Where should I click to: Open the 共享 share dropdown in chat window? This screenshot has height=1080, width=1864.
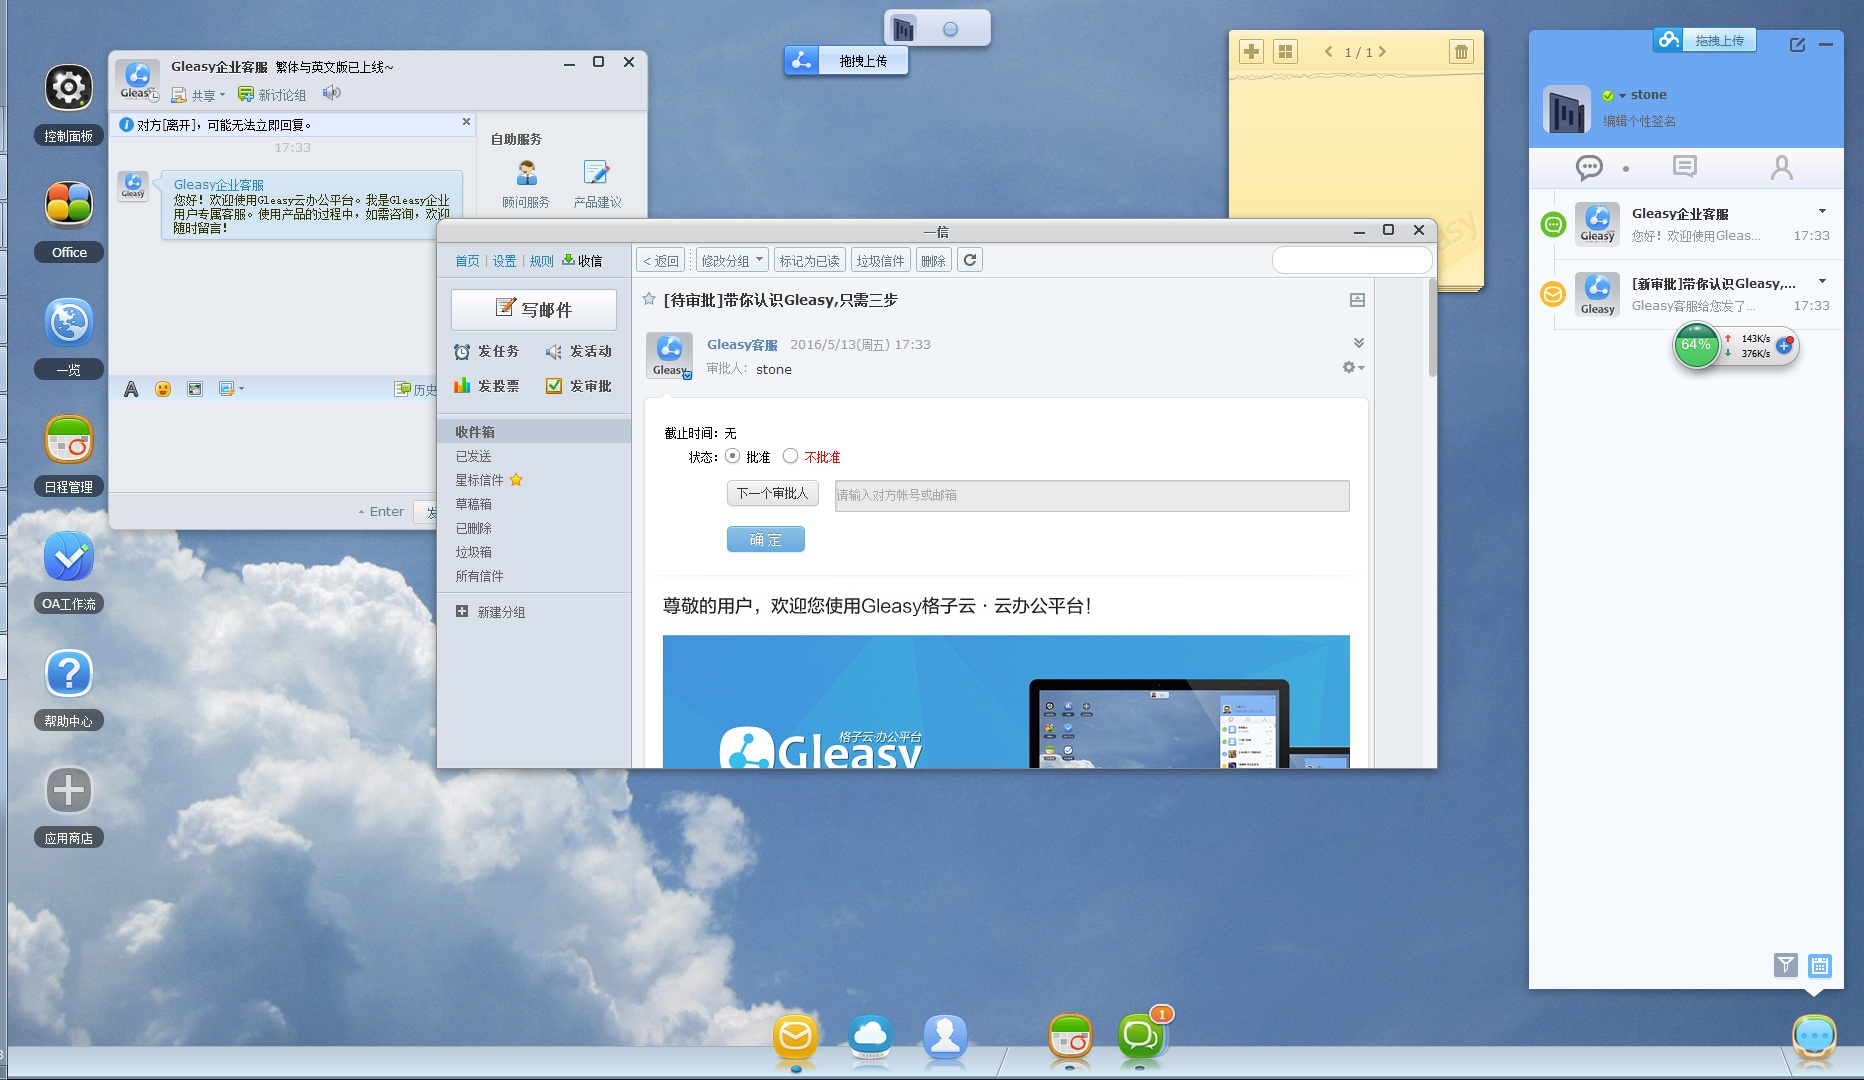(198, 95)
